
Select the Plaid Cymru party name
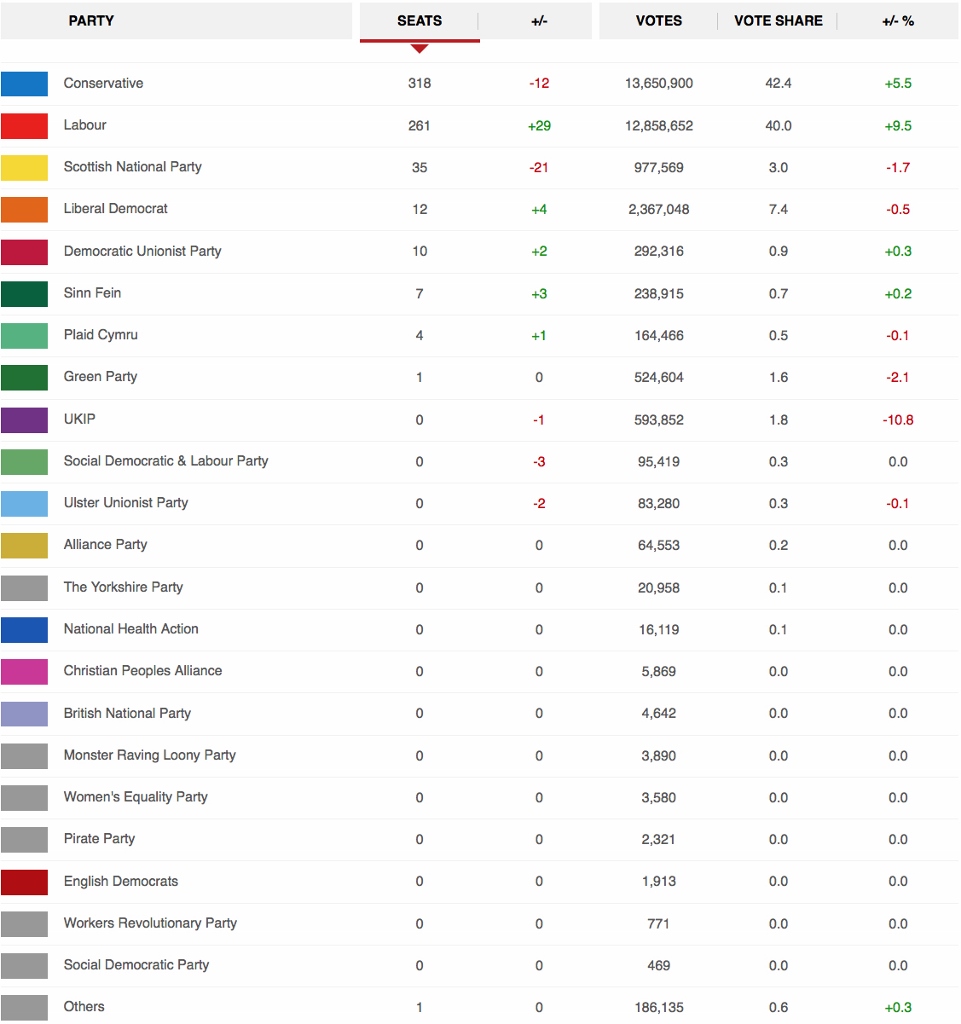(x=101, y=334)
